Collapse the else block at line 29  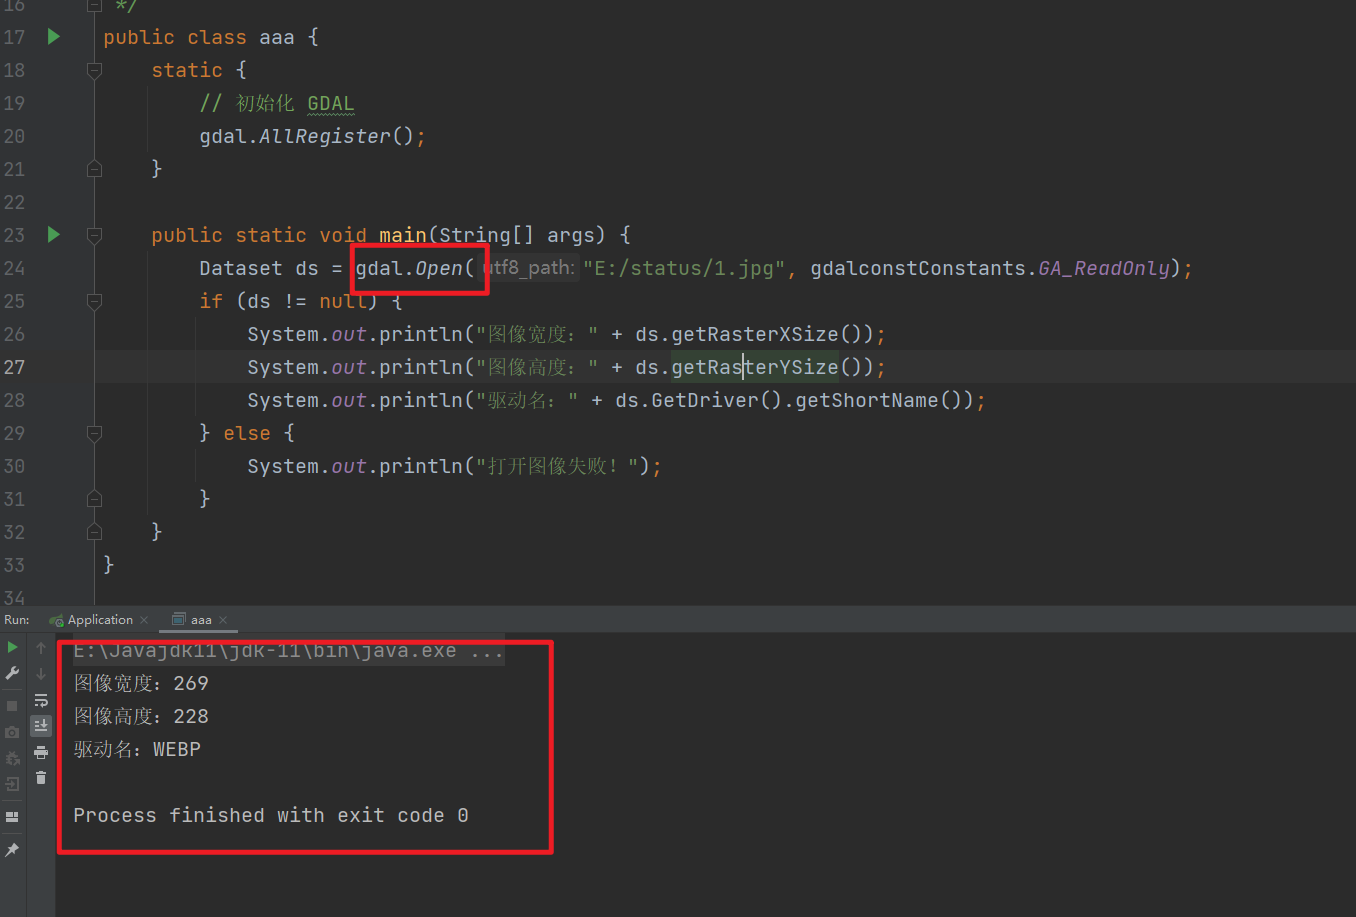point(93,432)
